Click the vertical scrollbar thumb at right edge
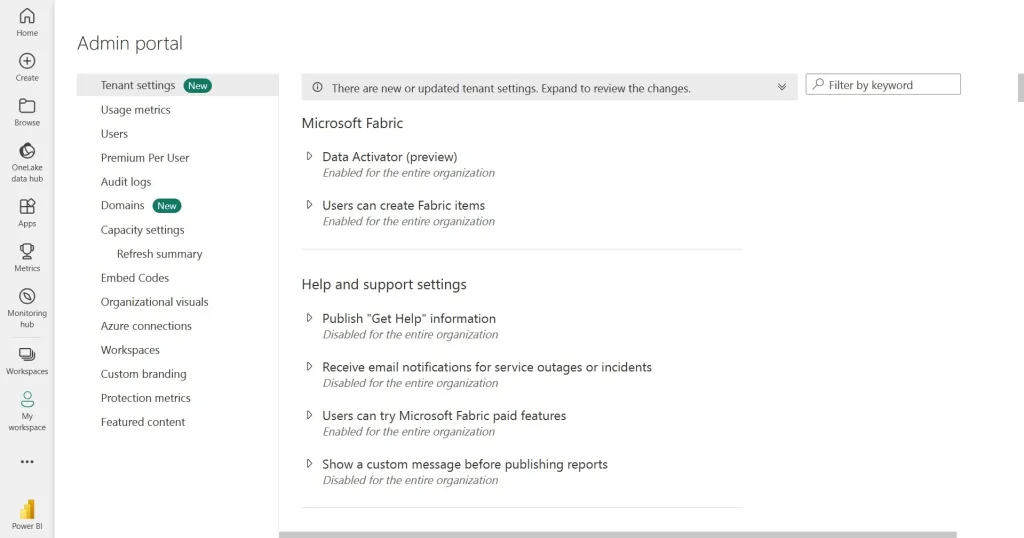Screen dimensions: 1024x538 [1021, 88]
